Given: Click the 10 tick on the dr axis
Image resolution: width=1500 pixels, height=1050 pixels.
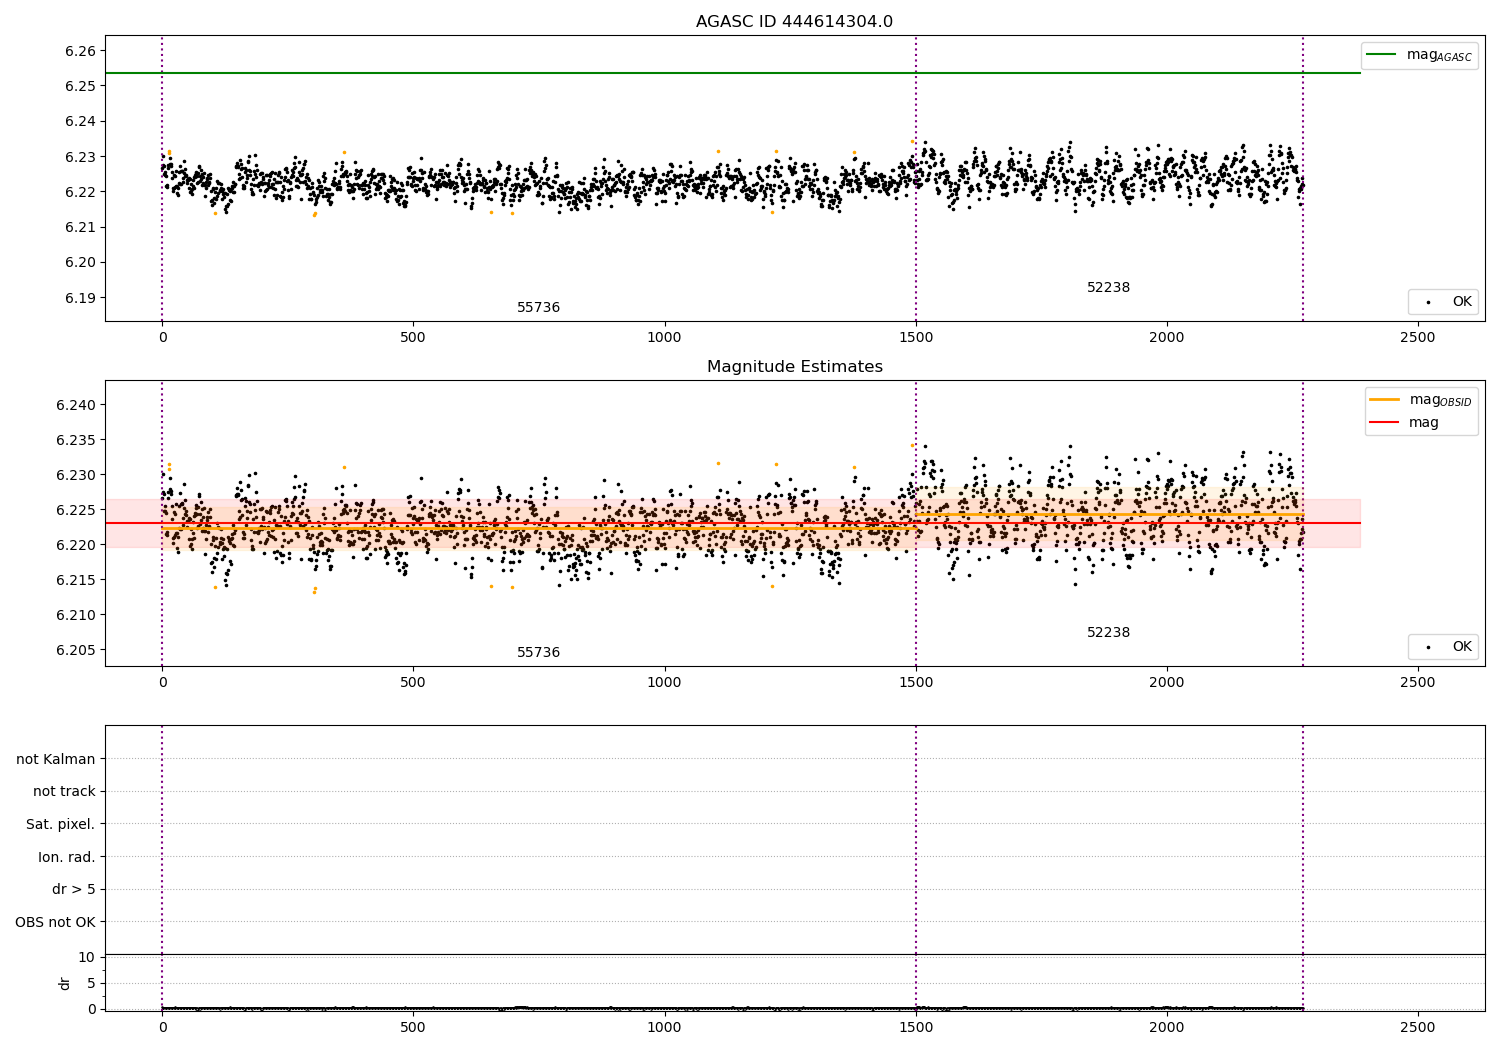Looking at the screenshot, I should pos(87,958).
